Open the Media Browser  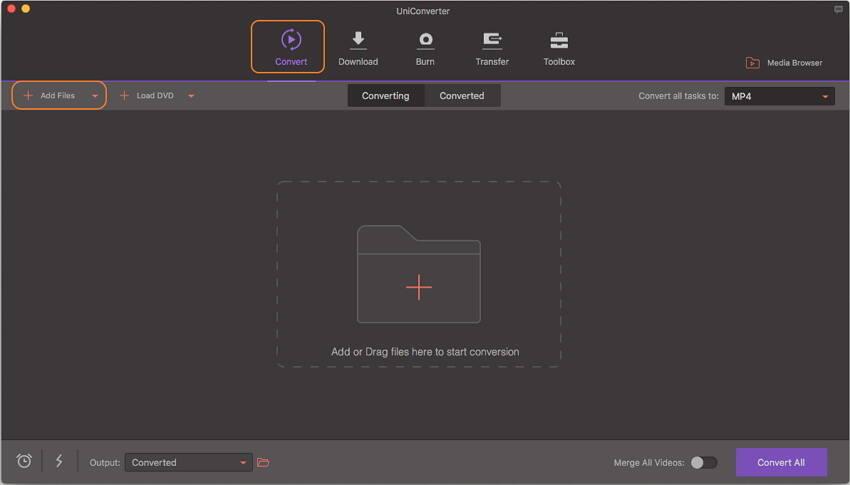[784, 63]
